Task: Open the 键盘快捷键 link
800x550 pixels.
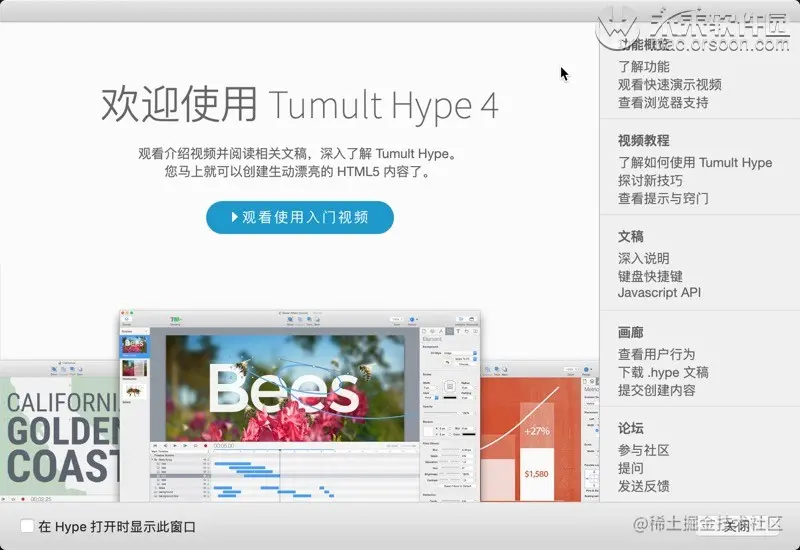Action: click(x=650, y=277)
